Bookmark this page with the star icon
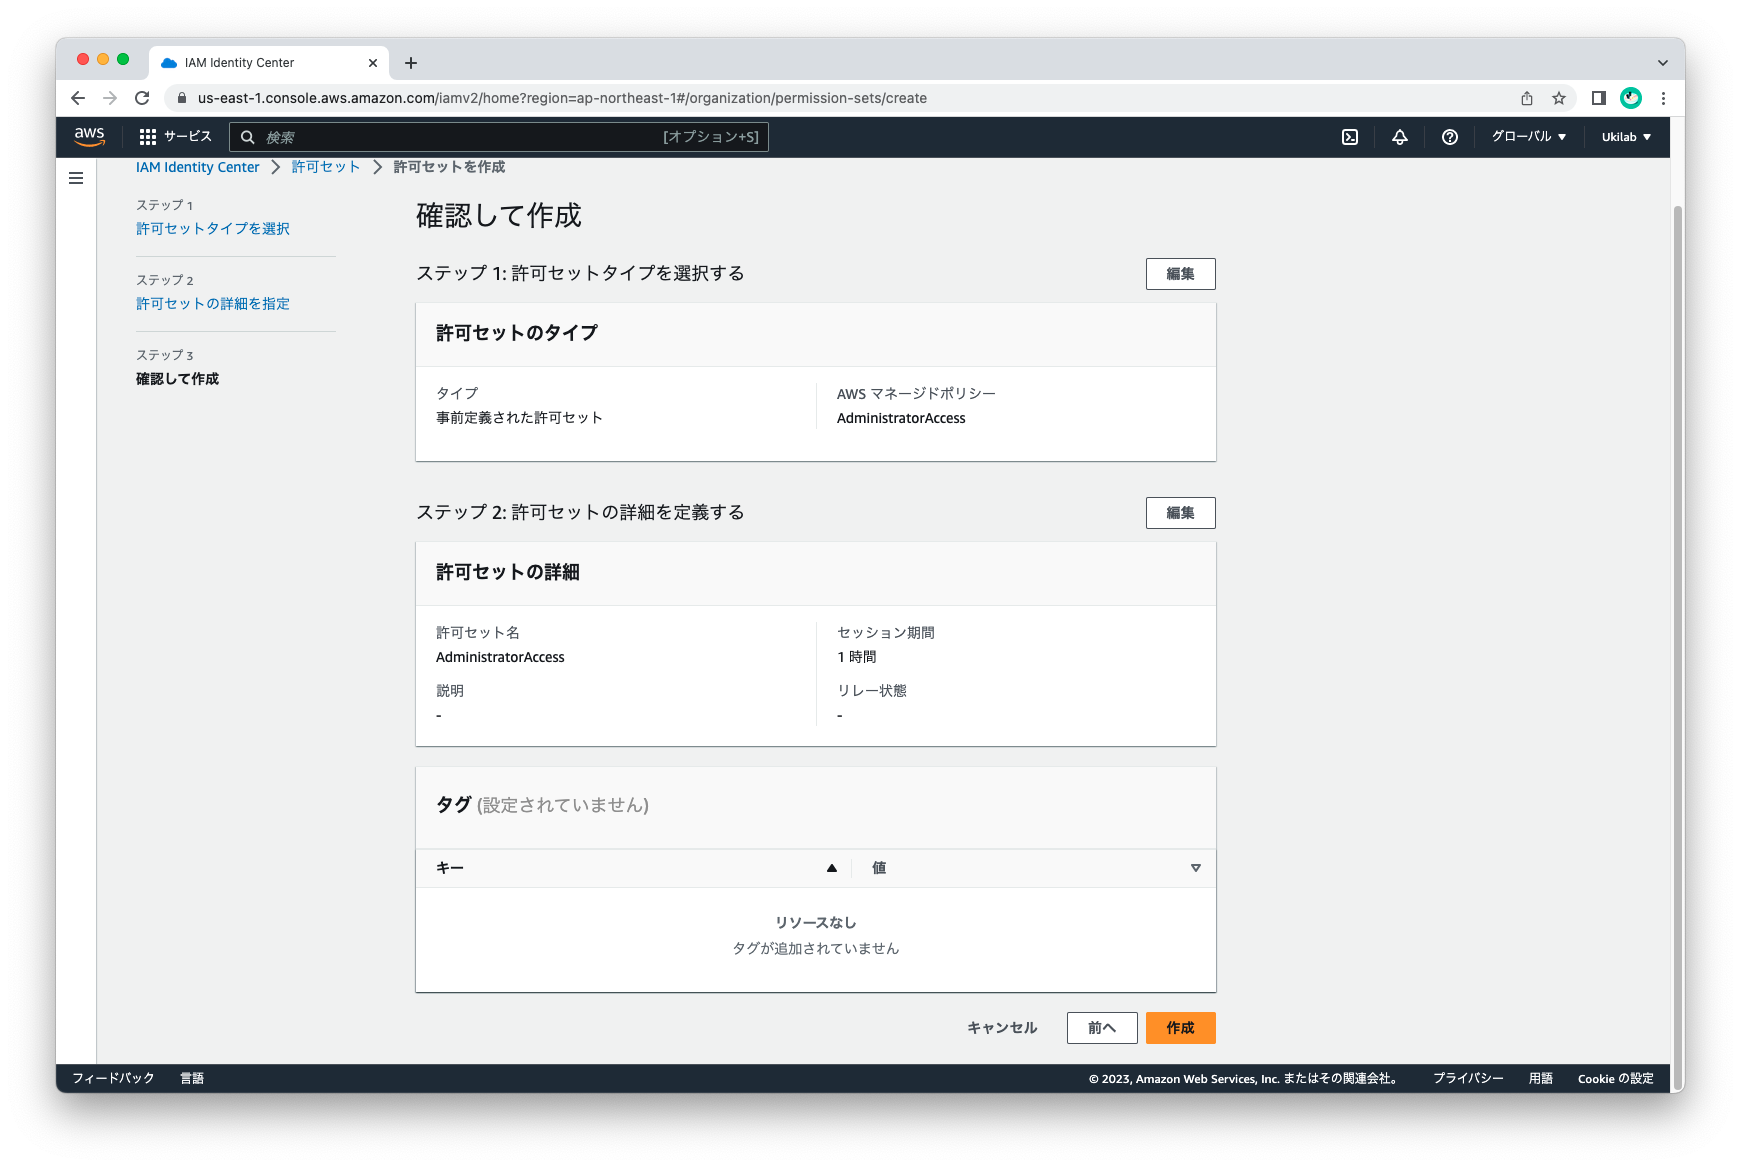 pos(1559,98)
